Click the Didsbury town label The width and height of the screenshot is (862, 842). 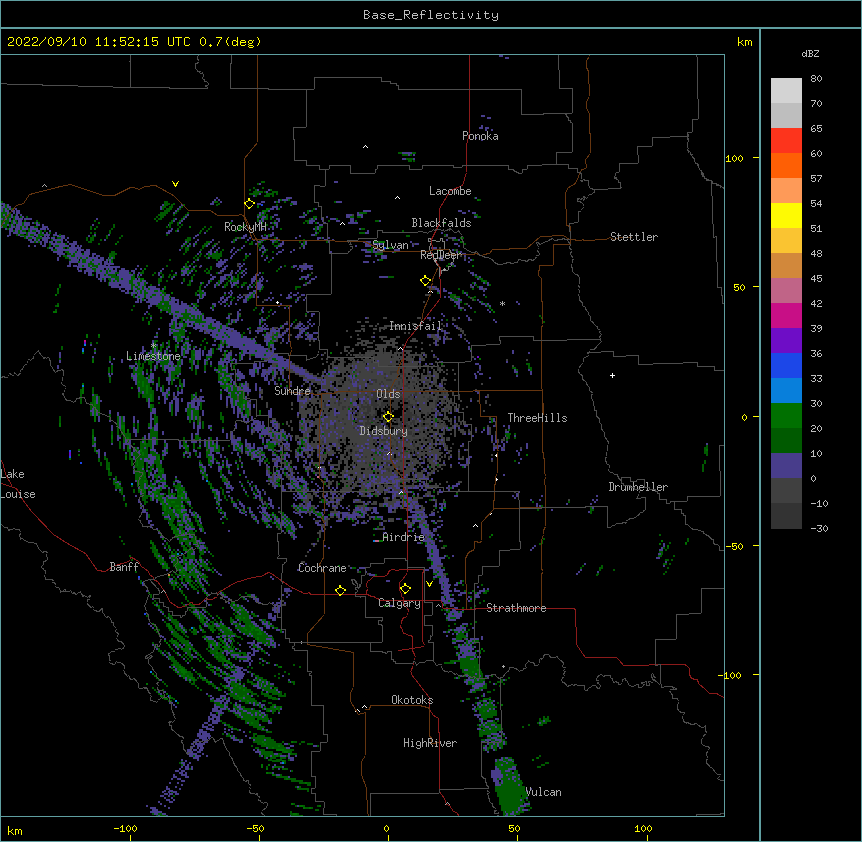(x=383, y=431)
